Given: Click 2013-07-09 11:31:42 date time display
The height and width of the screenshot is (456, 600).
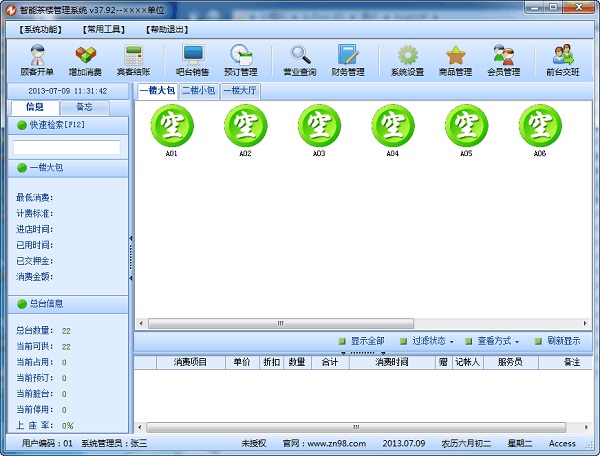Looking at the screenshot, I should coord(68,91).
